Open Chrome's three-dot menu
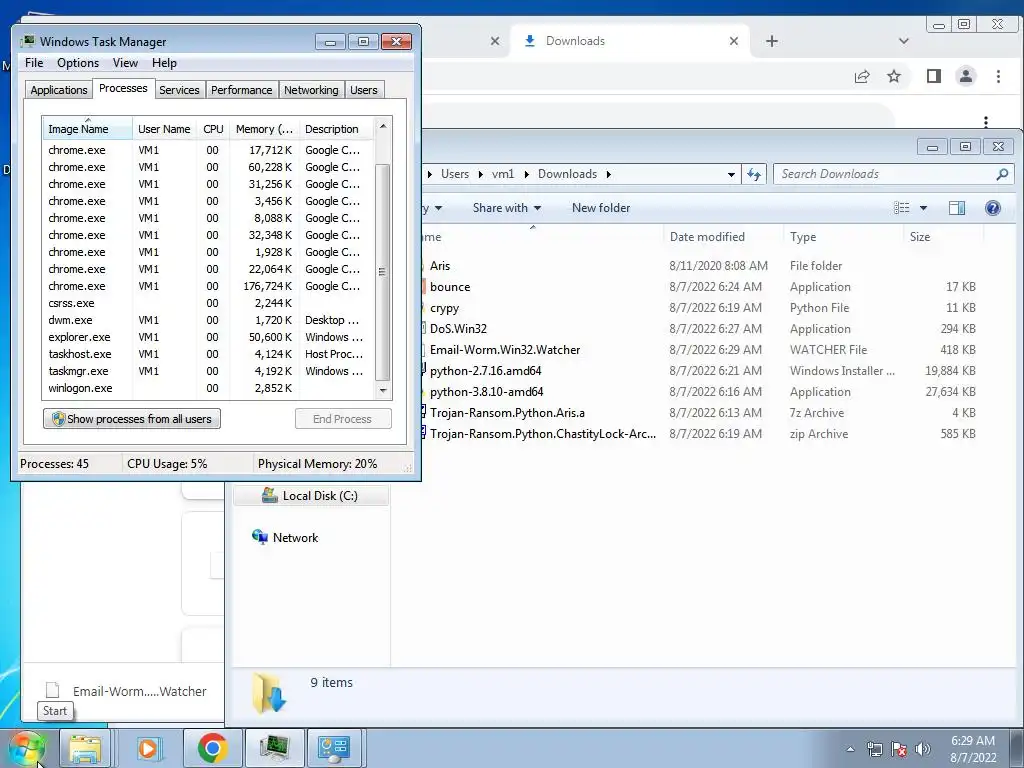The width and height of the screenshot is (1024, 768). (x=998, y=76)
